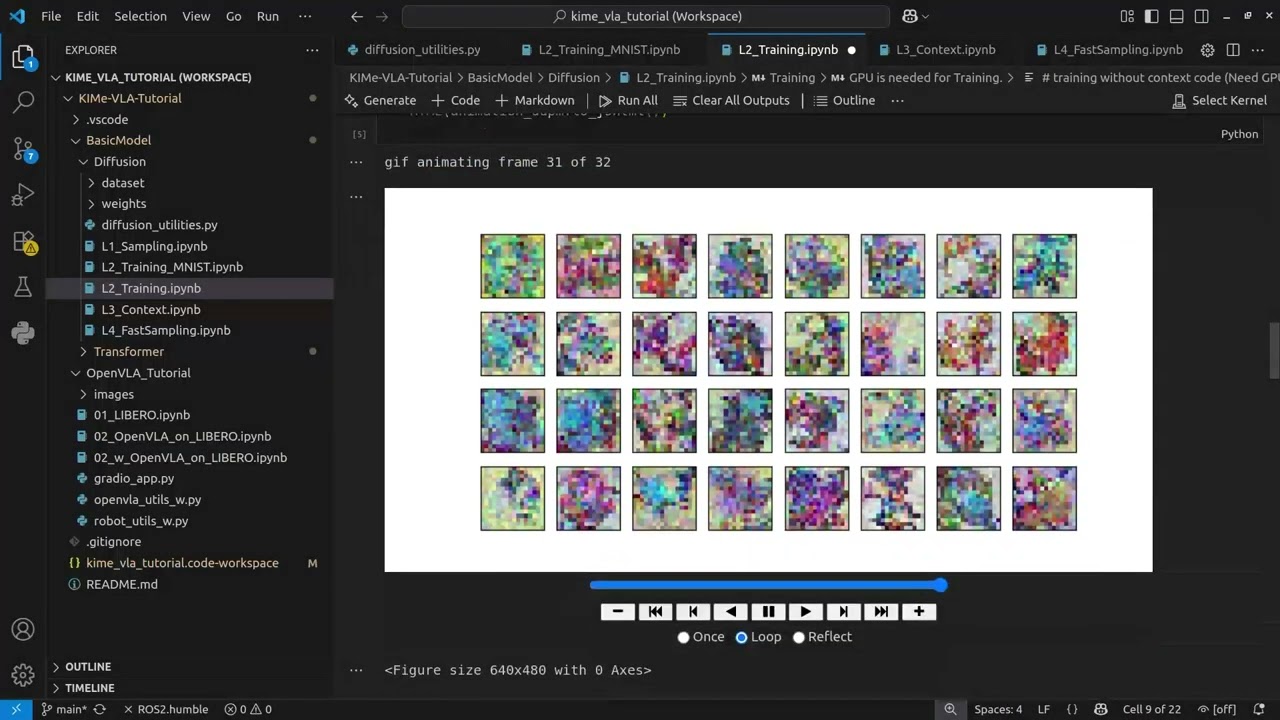Open the Selection menu
1280x720 pixels.
[x=140, y=16]
